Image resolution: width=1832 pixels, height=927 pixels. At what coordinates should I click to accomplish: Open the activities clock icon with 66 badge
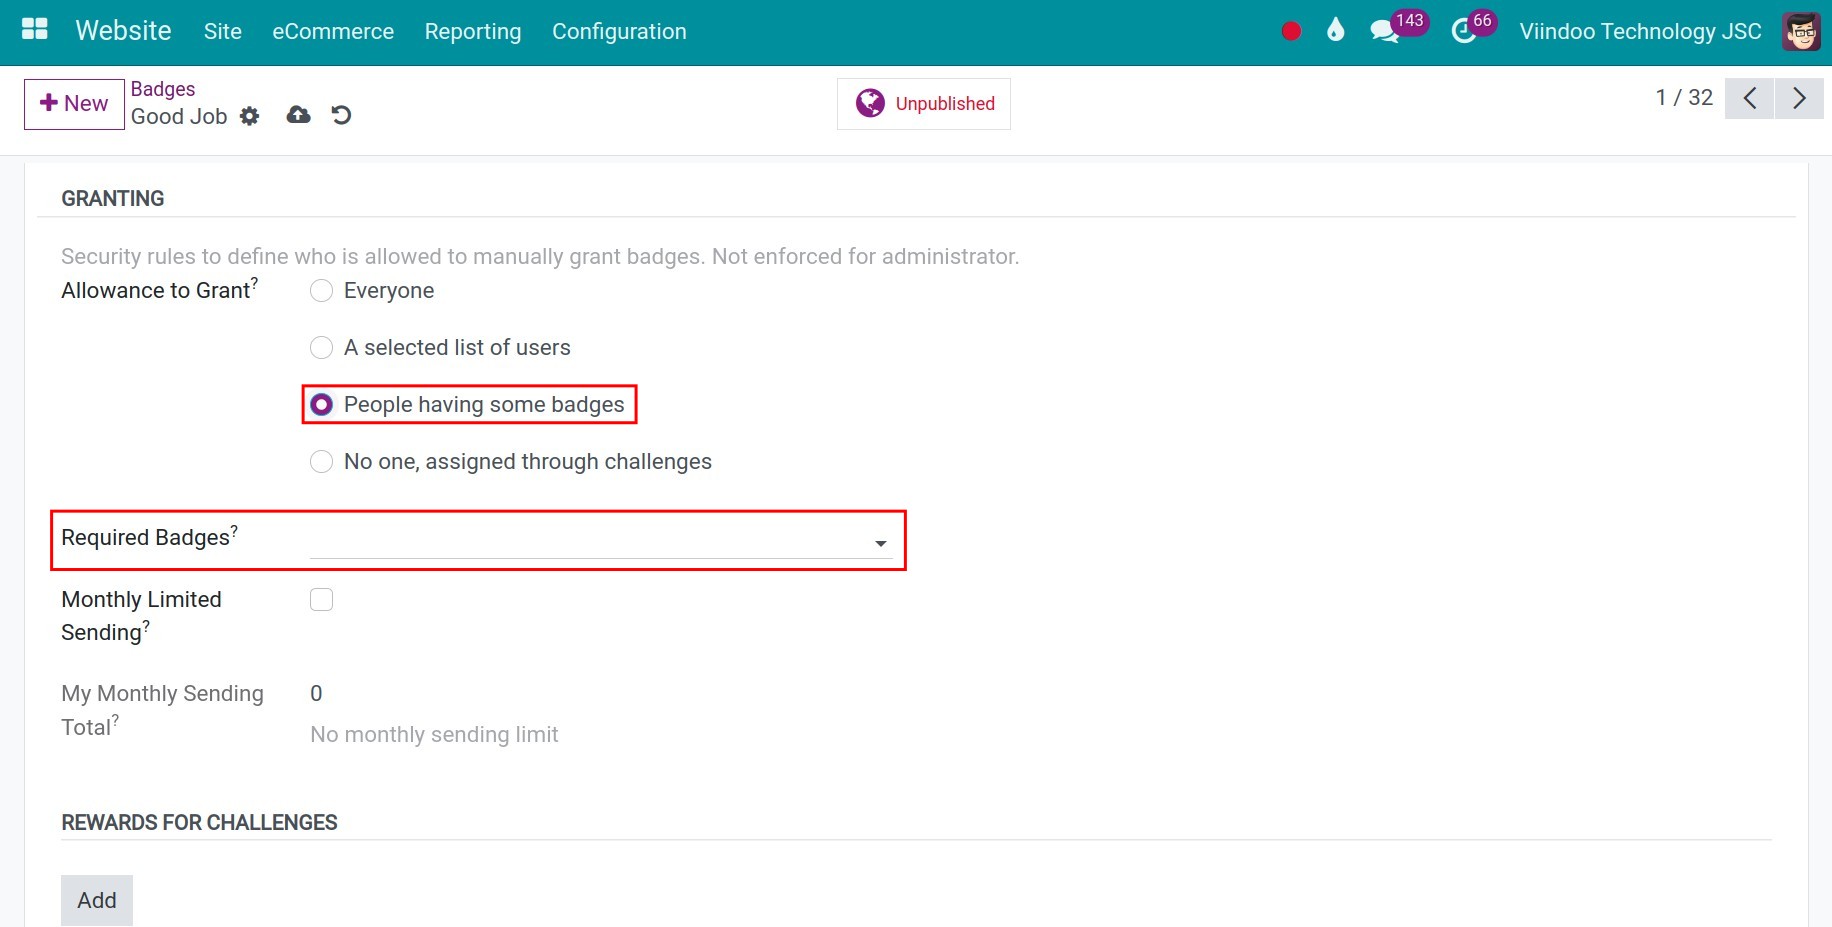click(x=1464, y=31)
